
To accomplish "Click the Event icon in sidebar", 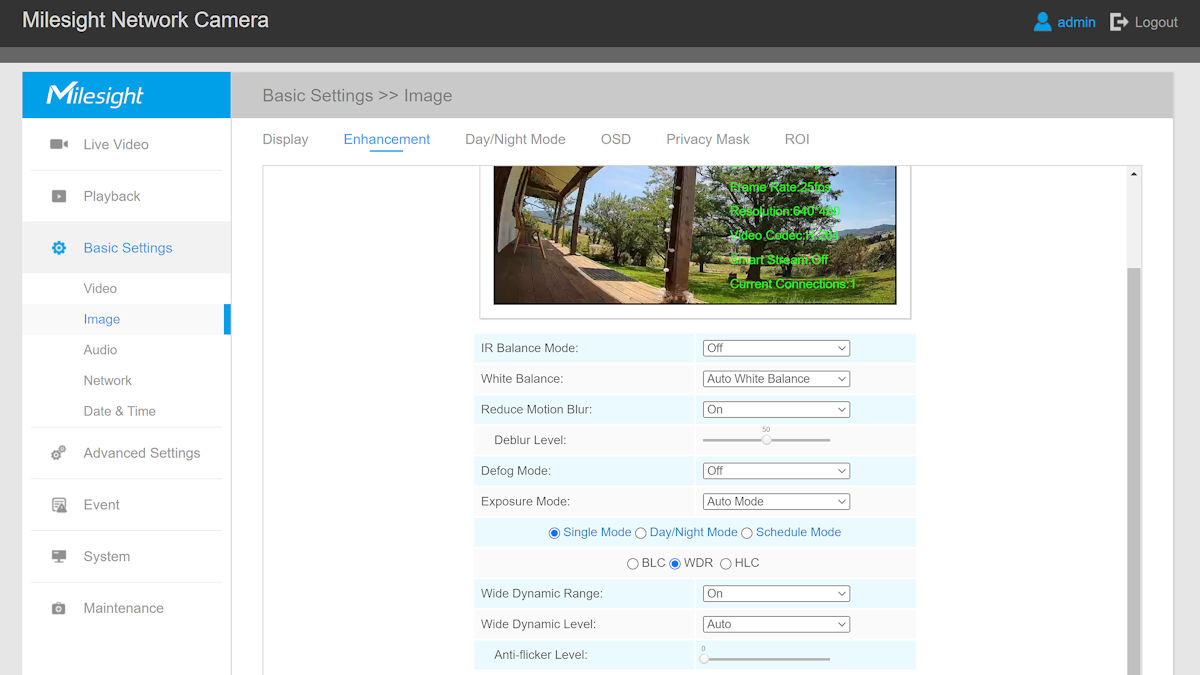I will point(59,505).
